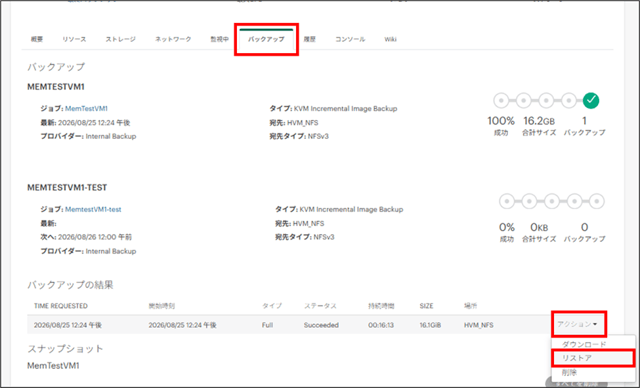Expand the アクション dropdown in backup results
640x388 pixels.
(578, 324)
